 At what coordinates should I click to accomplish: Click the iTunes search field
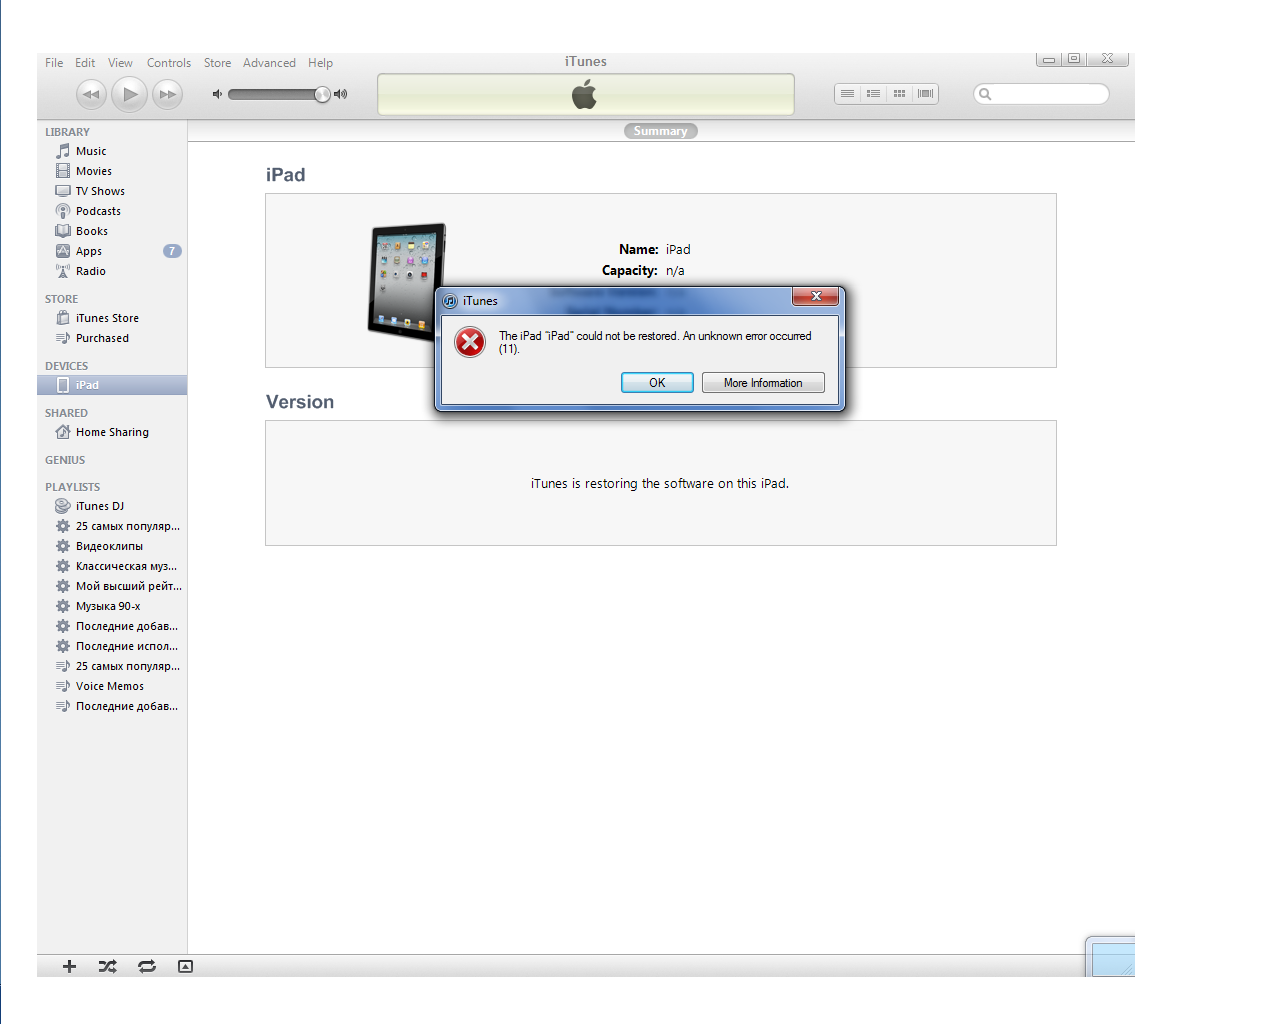click(x=1042, y=94)
